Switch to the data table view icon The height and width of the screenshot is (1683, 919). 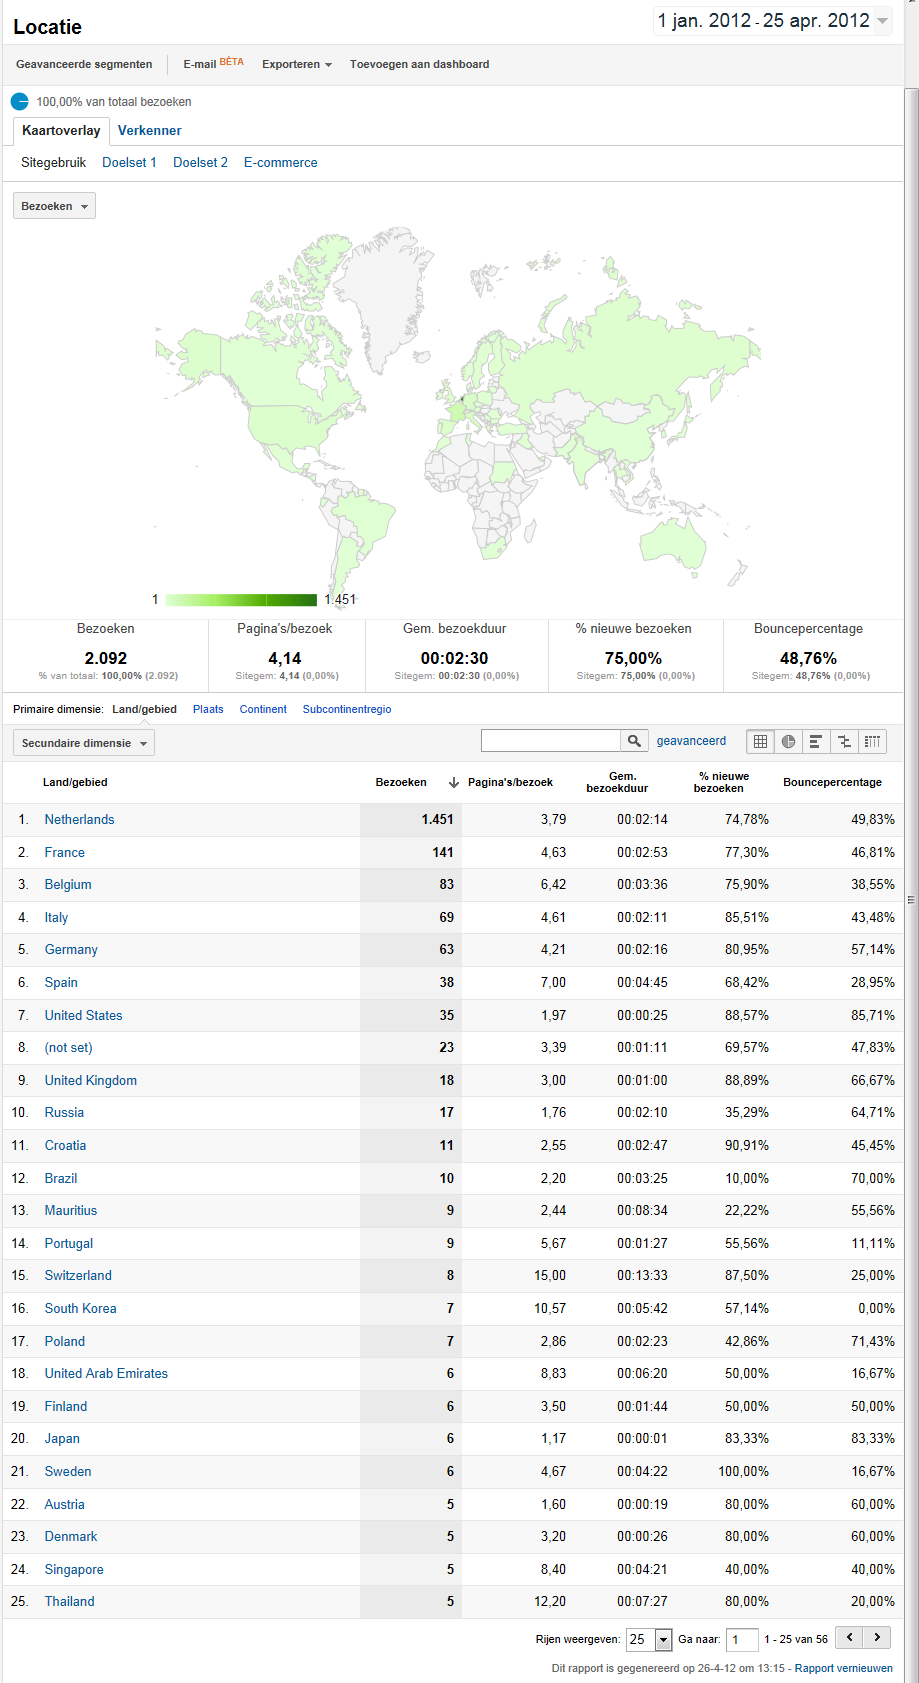pyautogui.click(x=760, y=741)
